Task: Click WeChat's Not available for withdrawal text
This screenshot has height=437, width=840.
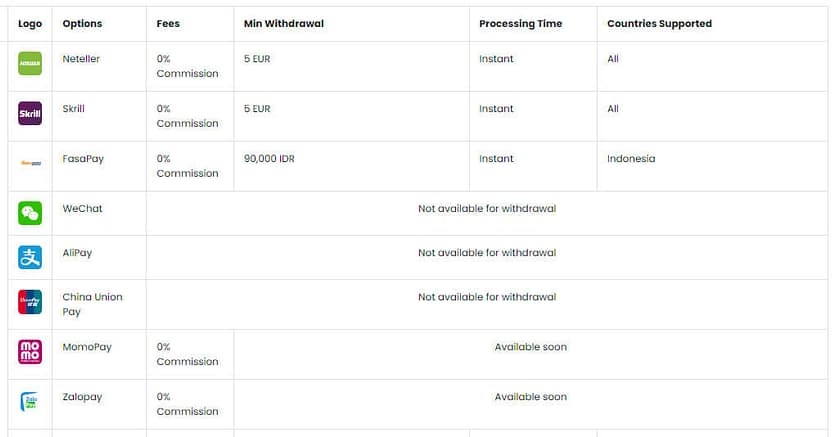Action: 487,209
